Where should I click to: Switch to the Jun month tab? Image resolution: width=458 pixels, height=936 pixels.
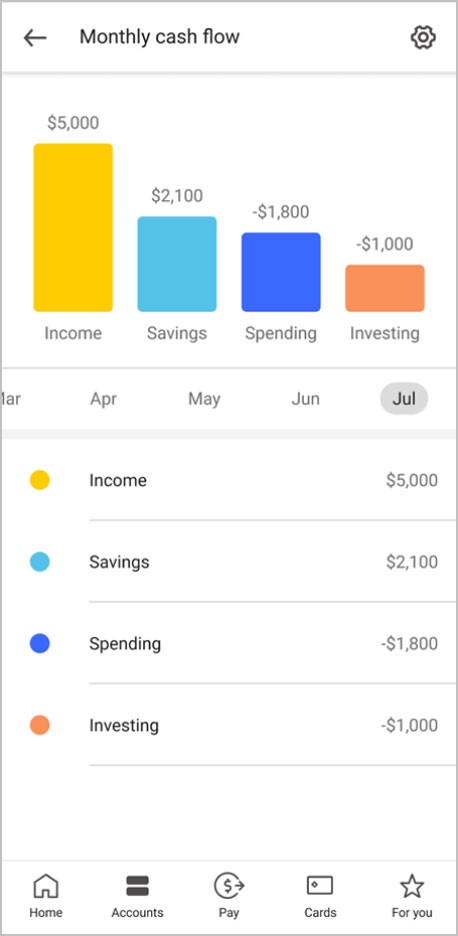(305, 399)
